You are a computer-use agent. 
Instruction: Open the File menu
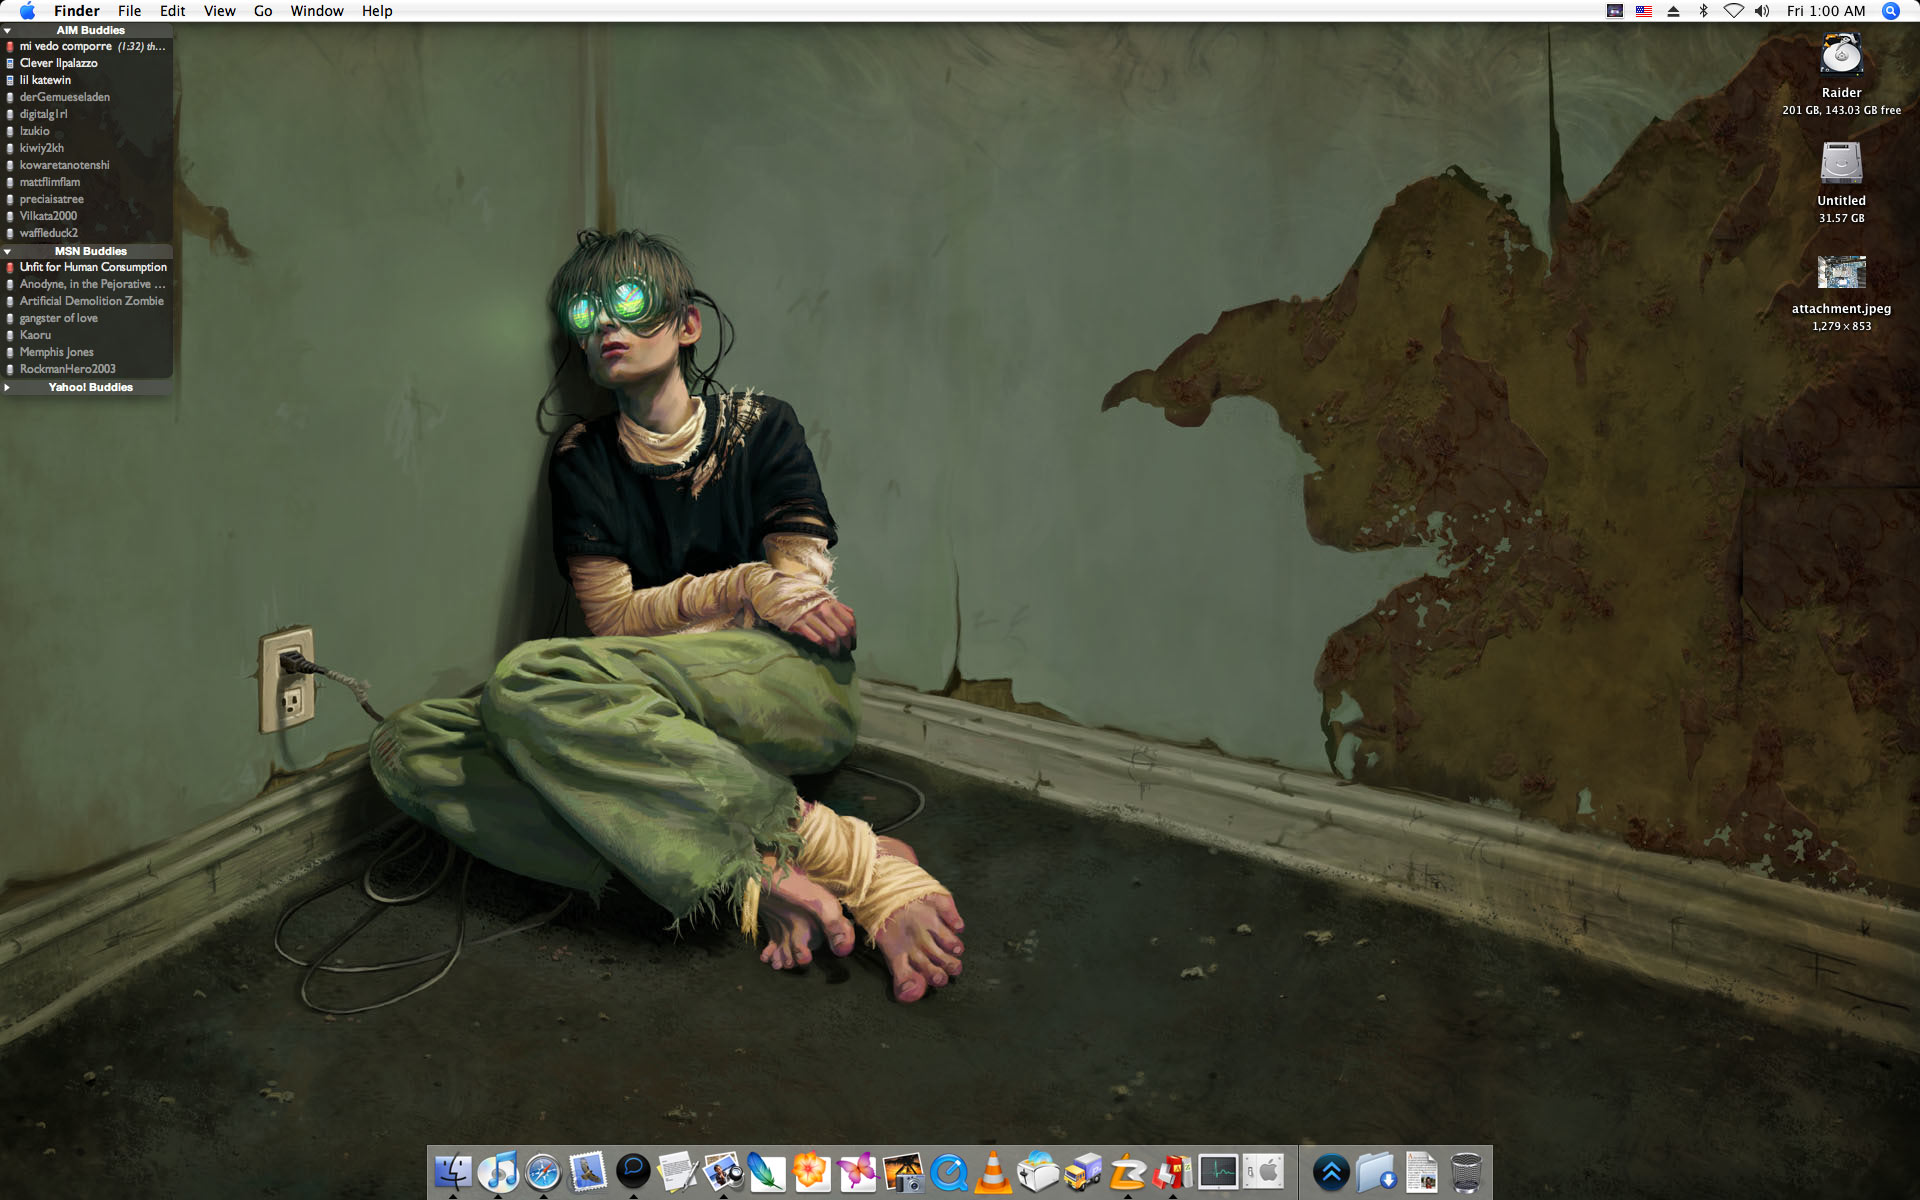[x=130, y=11]
